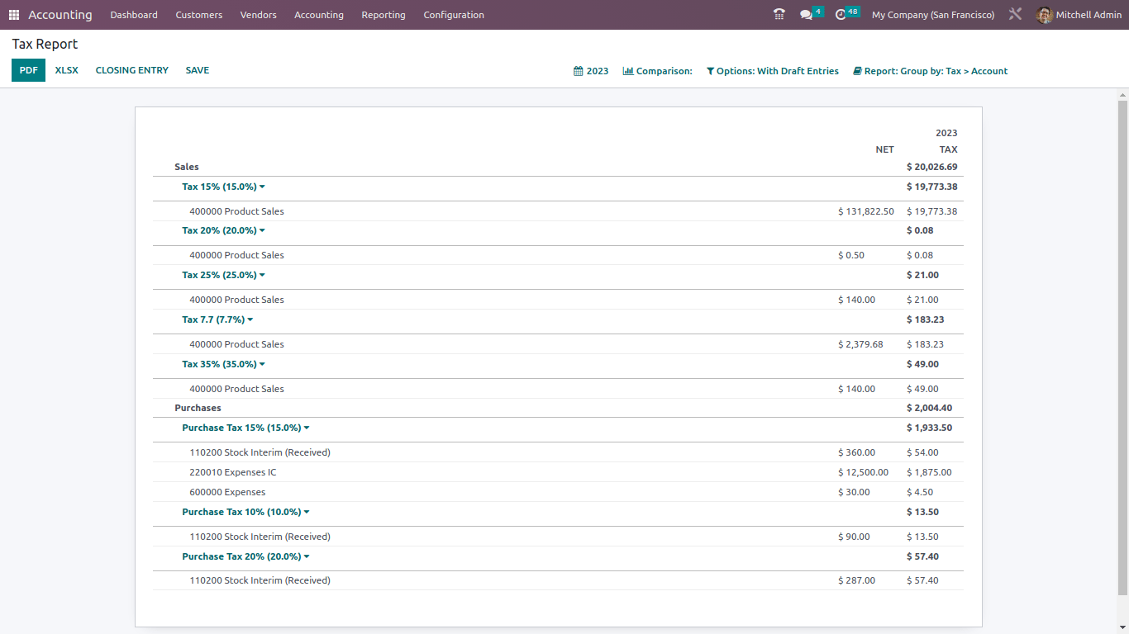This screenshot has width=1129, height=634.
Task: Click the scrollbar up arrow
Action: coord(1123,95)
